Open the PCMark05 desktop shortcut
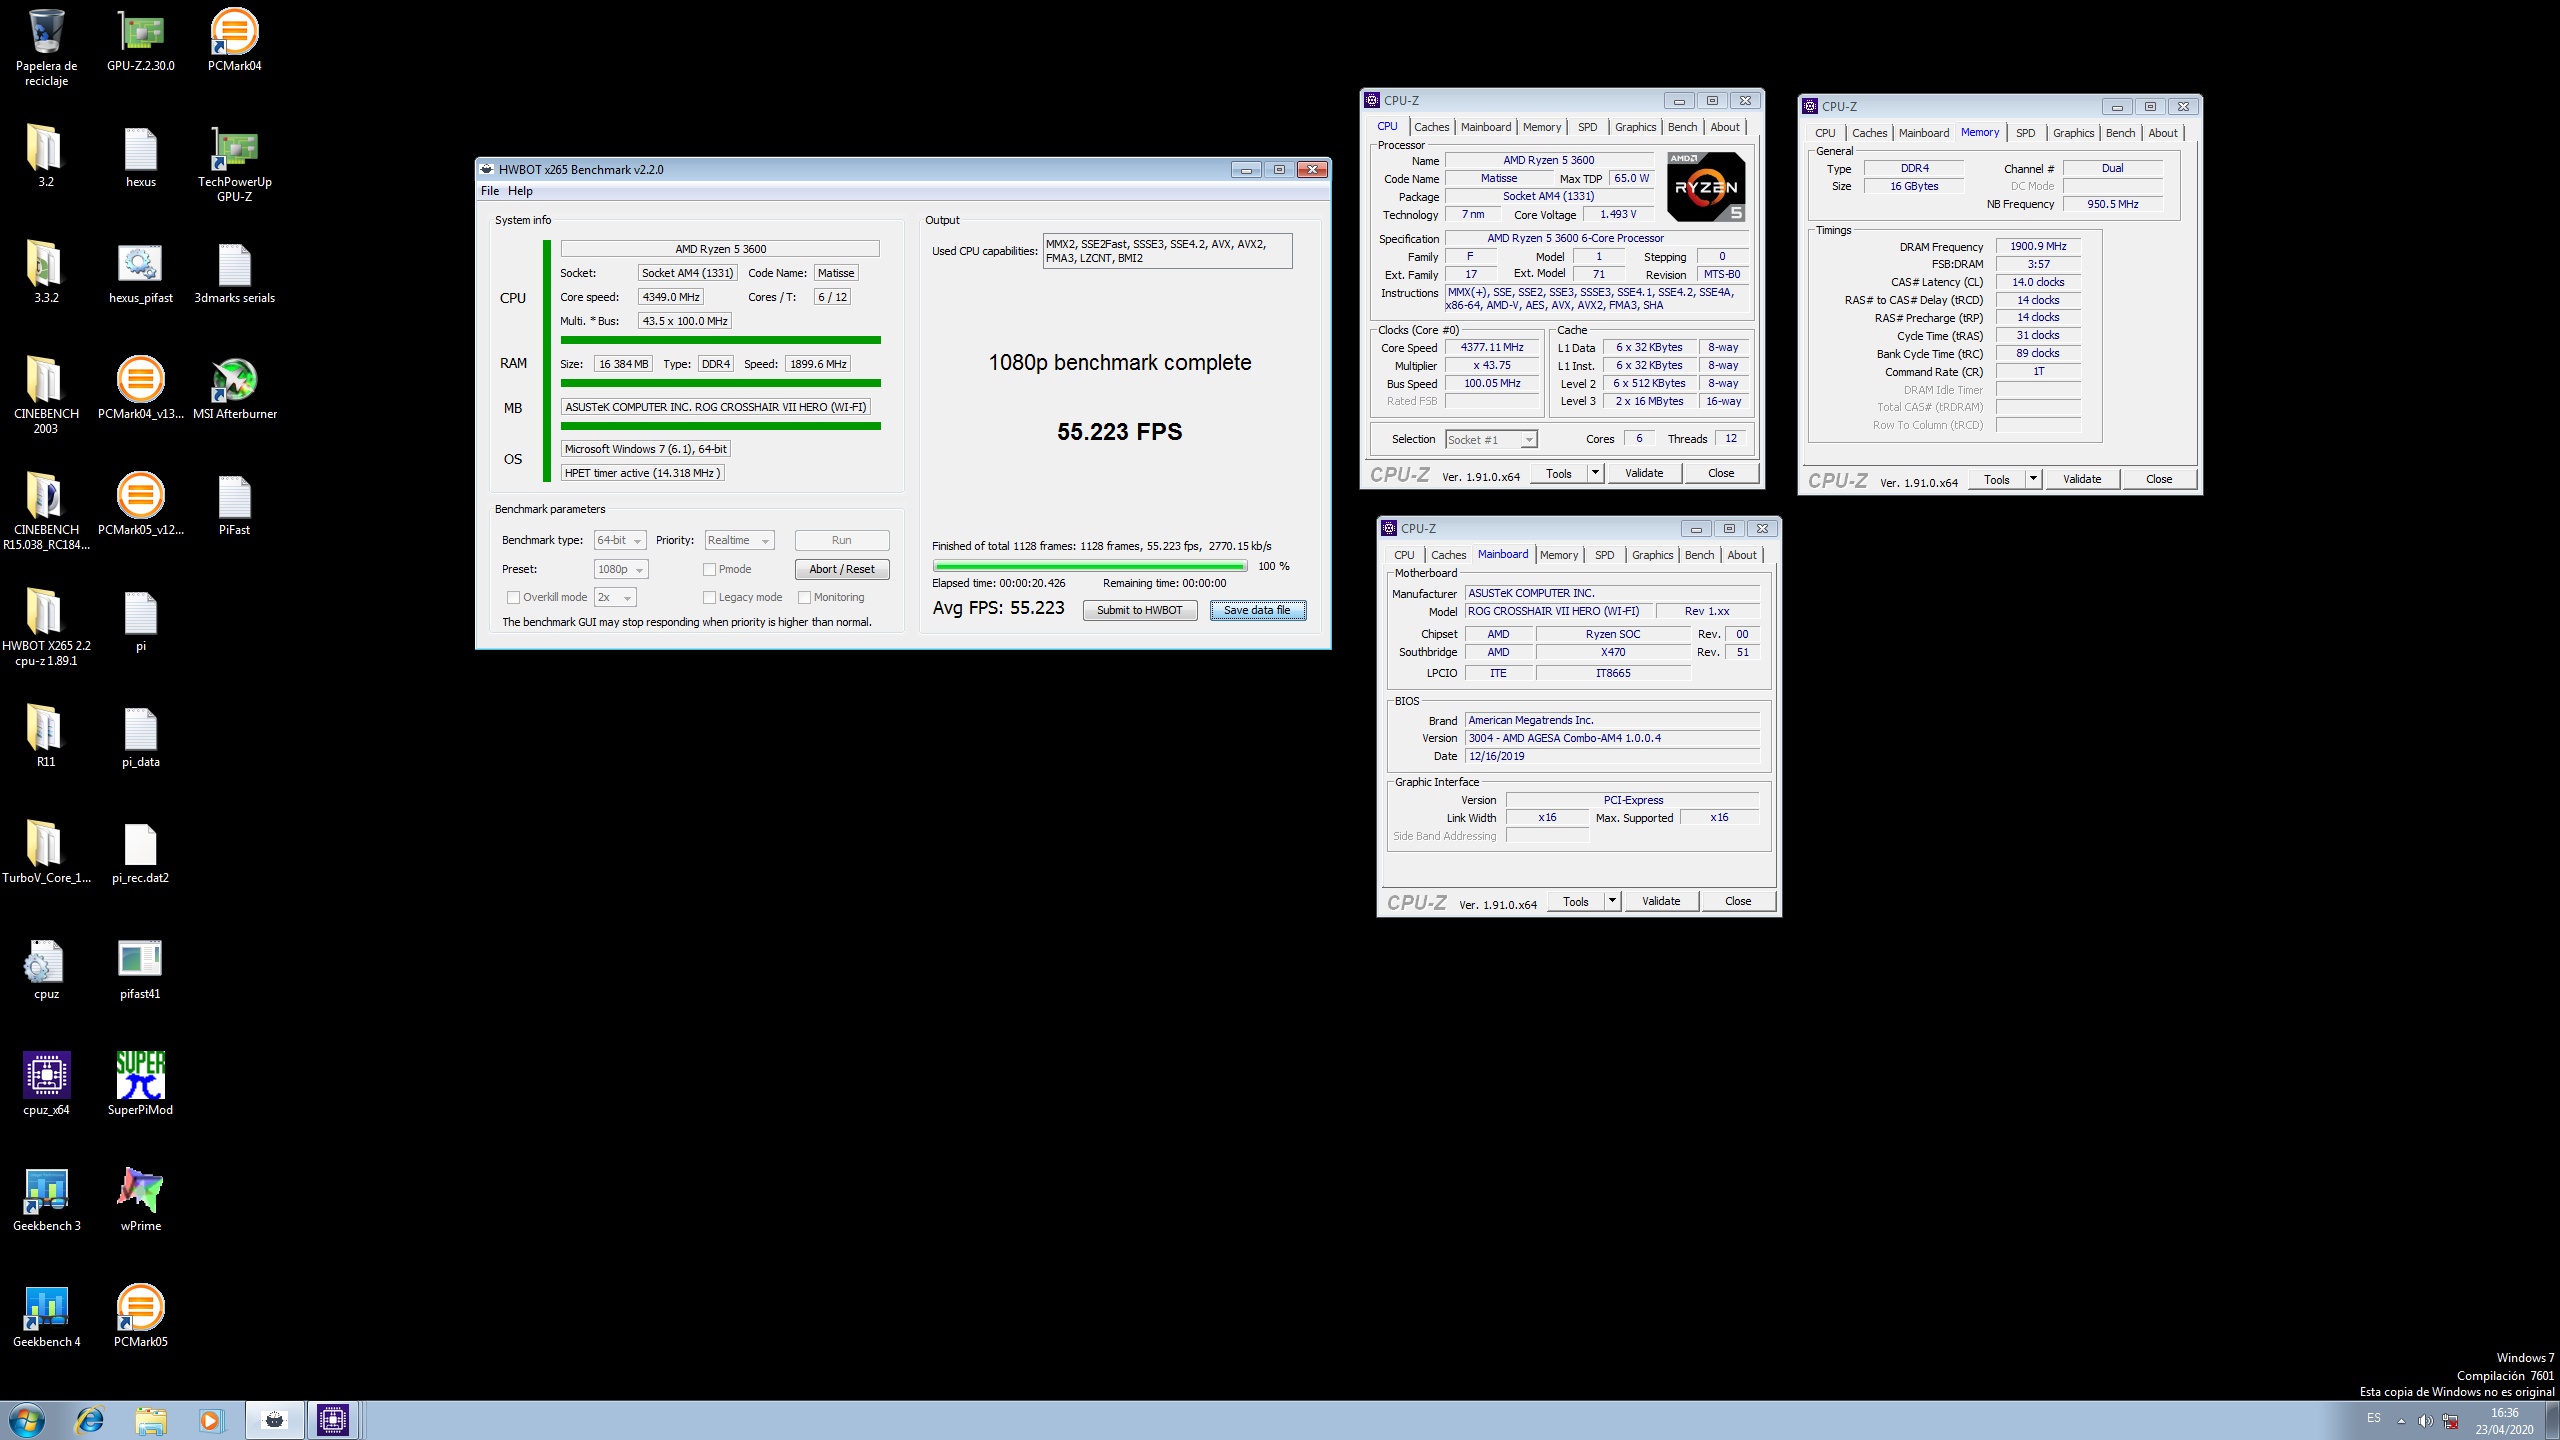 point(140,1316)
